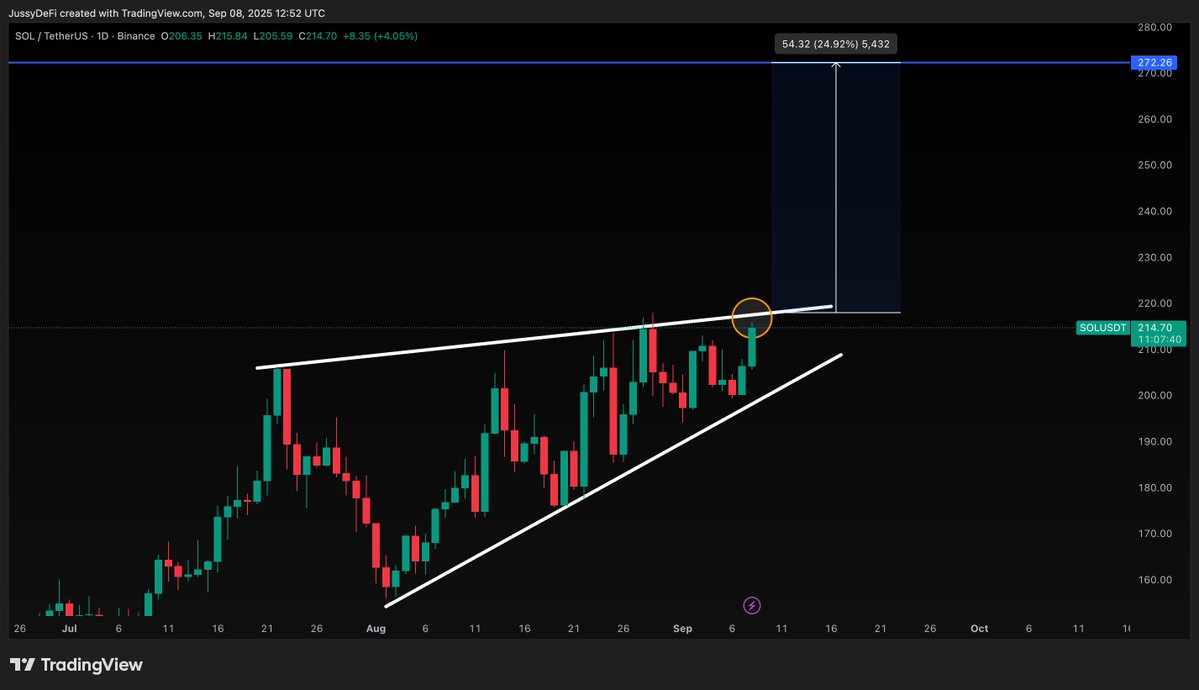Click the purple lightning event icon
This screenshot has height=690, width=1199.
click(752, 606)
